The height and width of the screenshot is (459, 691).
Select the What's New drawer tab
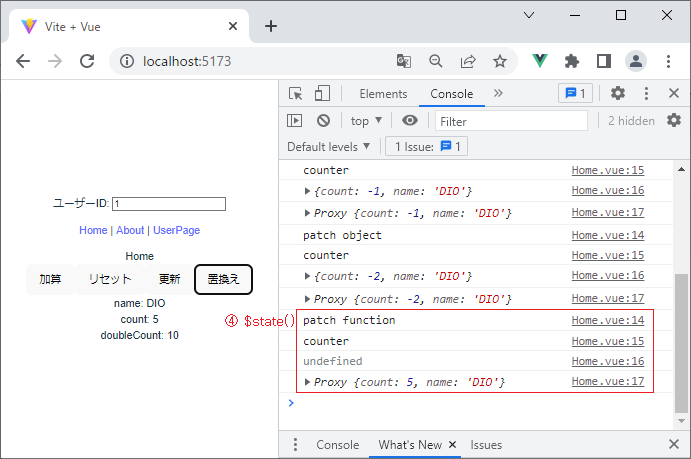pos(410,445)
